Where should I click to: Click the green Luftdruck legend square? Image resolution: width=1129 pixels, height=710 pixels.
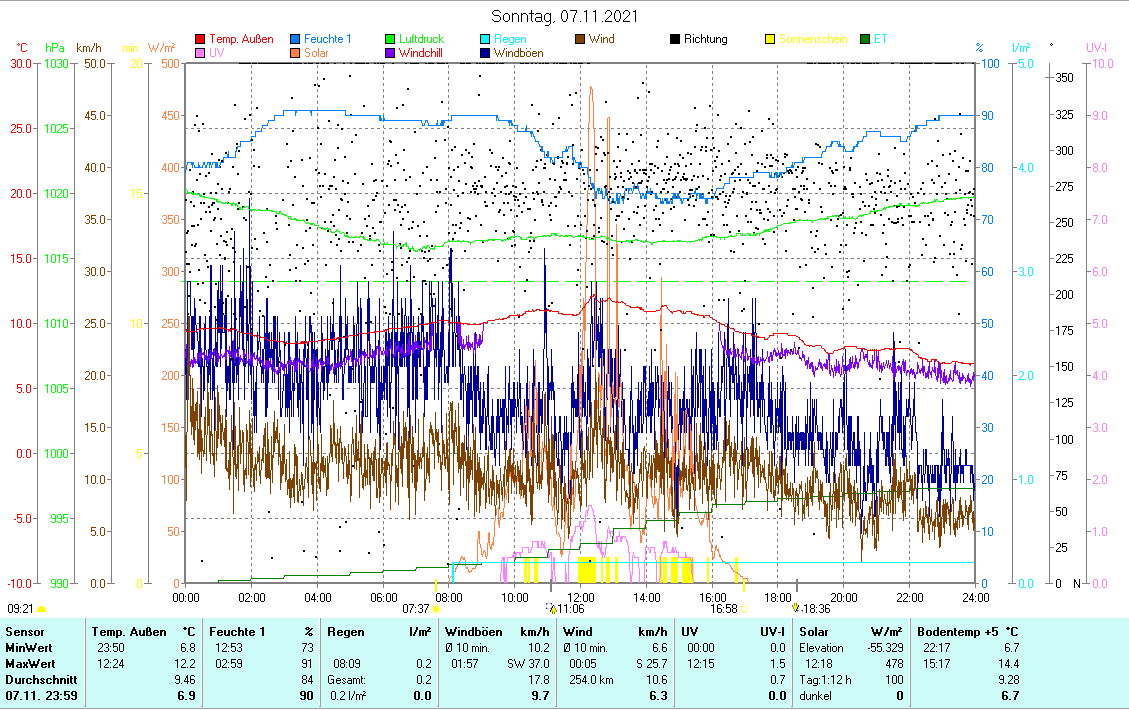[391, 40]
